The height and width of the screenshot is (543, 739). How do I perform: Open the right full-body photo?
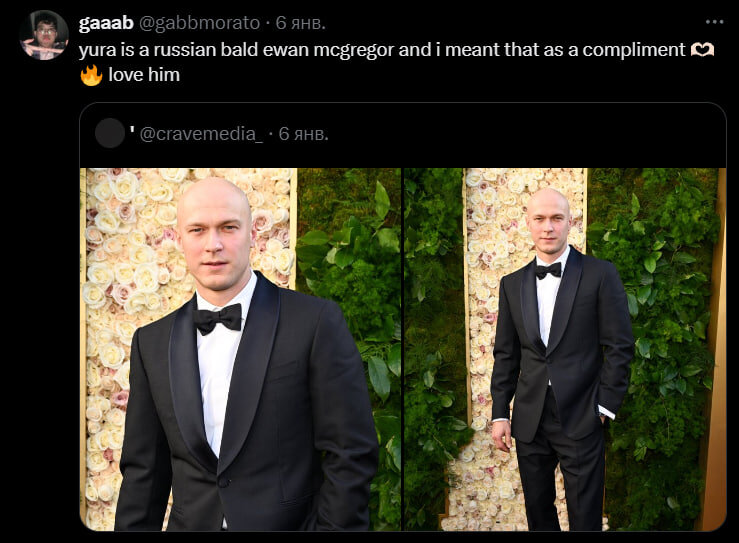pyautogui.click(x=565, y=349)
